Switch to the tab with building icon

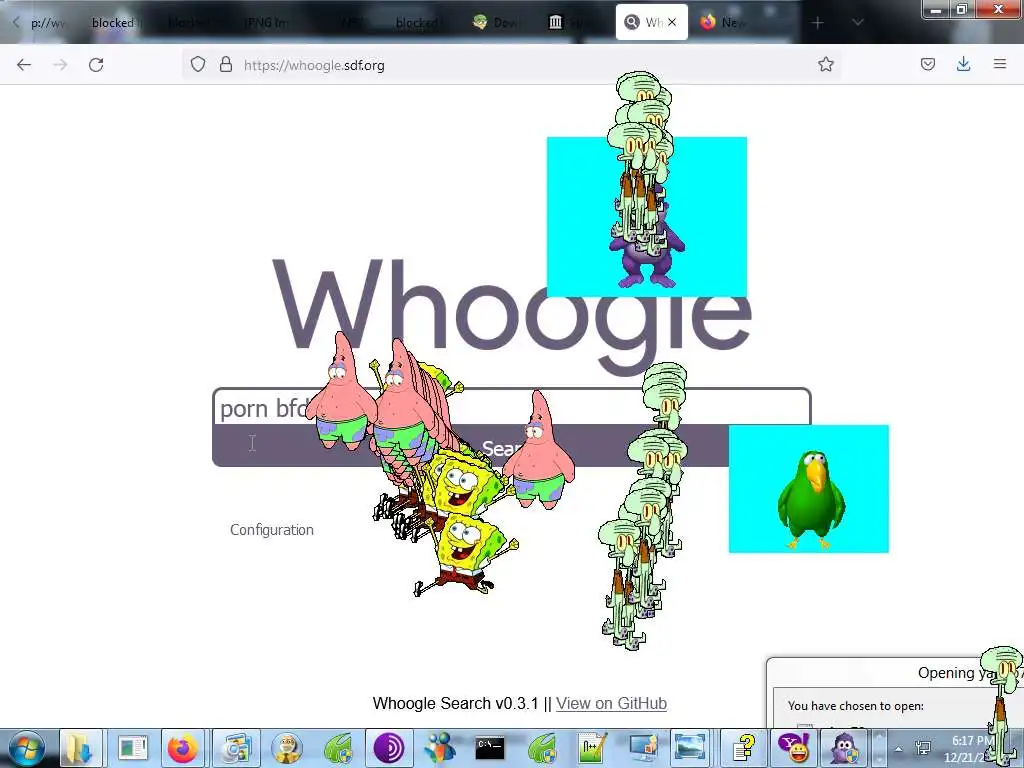[x=567, y=23]
